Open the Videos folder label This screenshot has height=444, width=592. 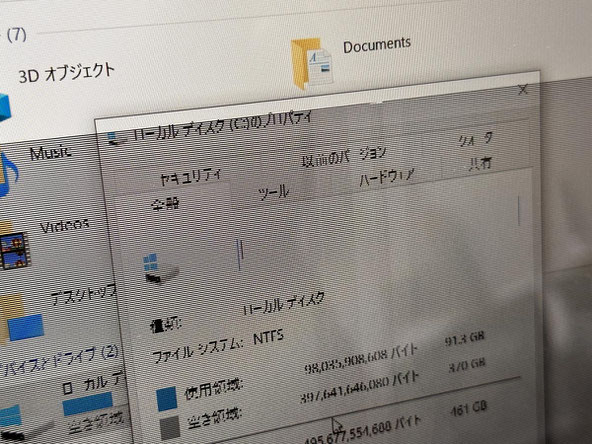(x=65, y=225)
